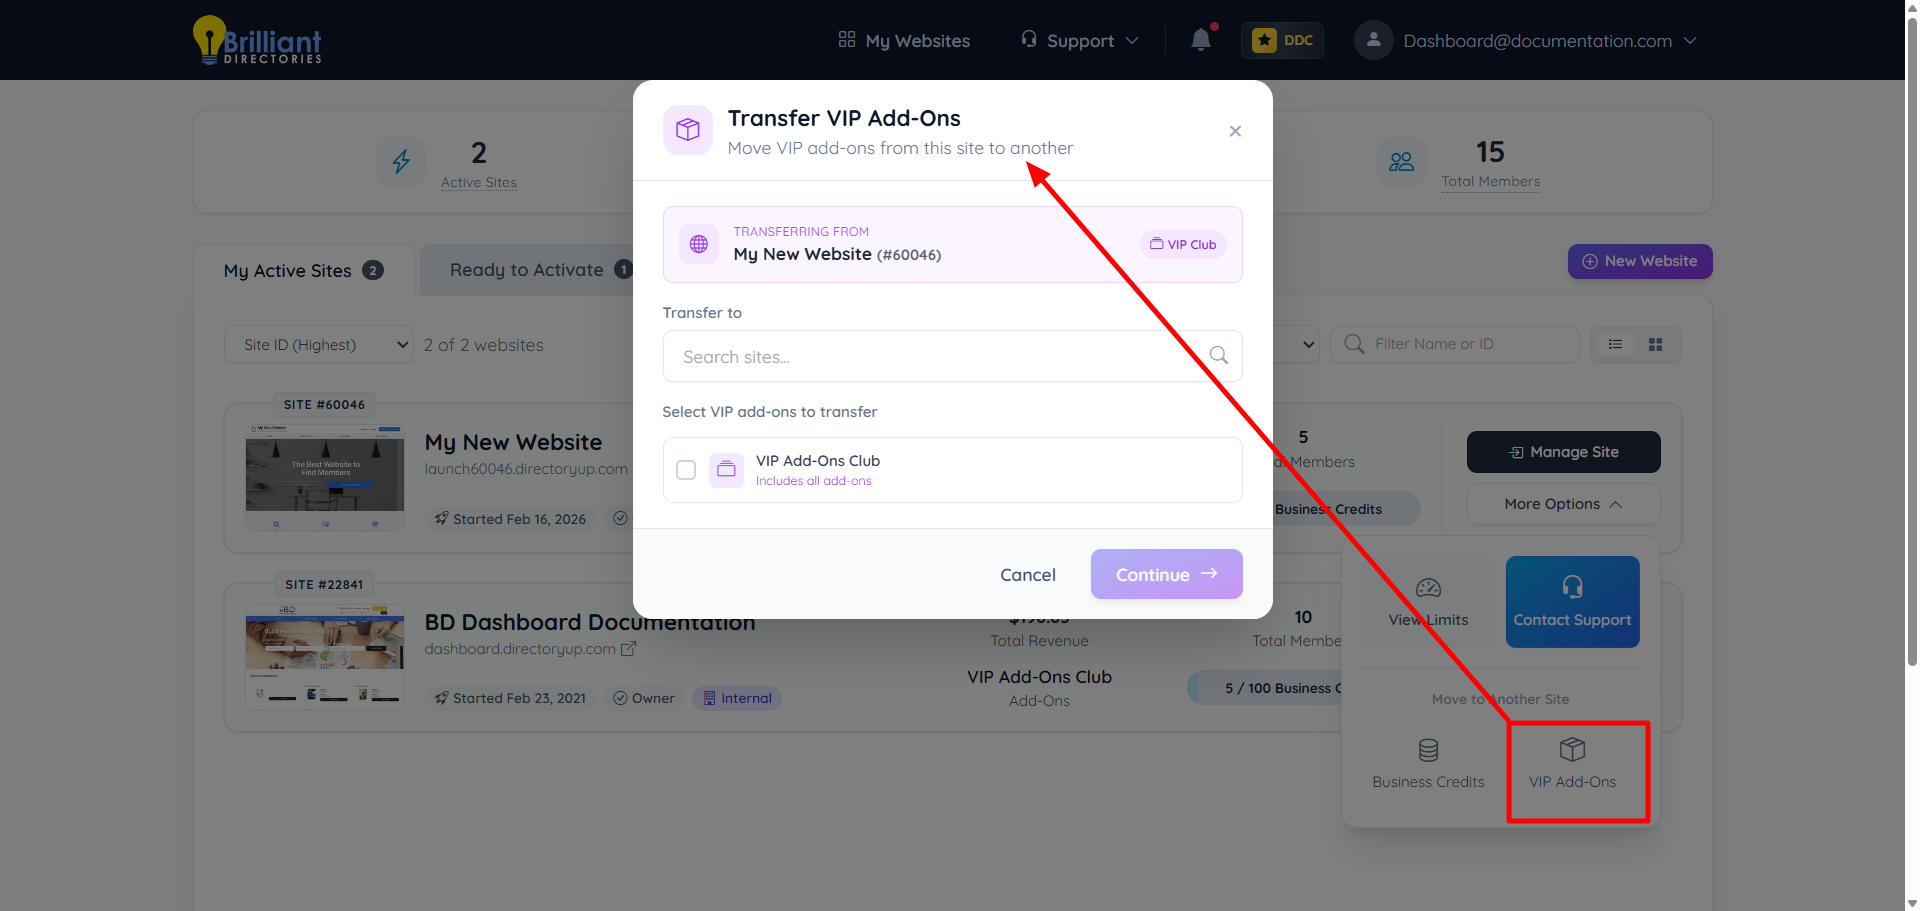The height and width of the screenshot is (911, 1920).
Task: Select VIP Add-Ons under Move to Another Site
Action: pos(1572,765)
